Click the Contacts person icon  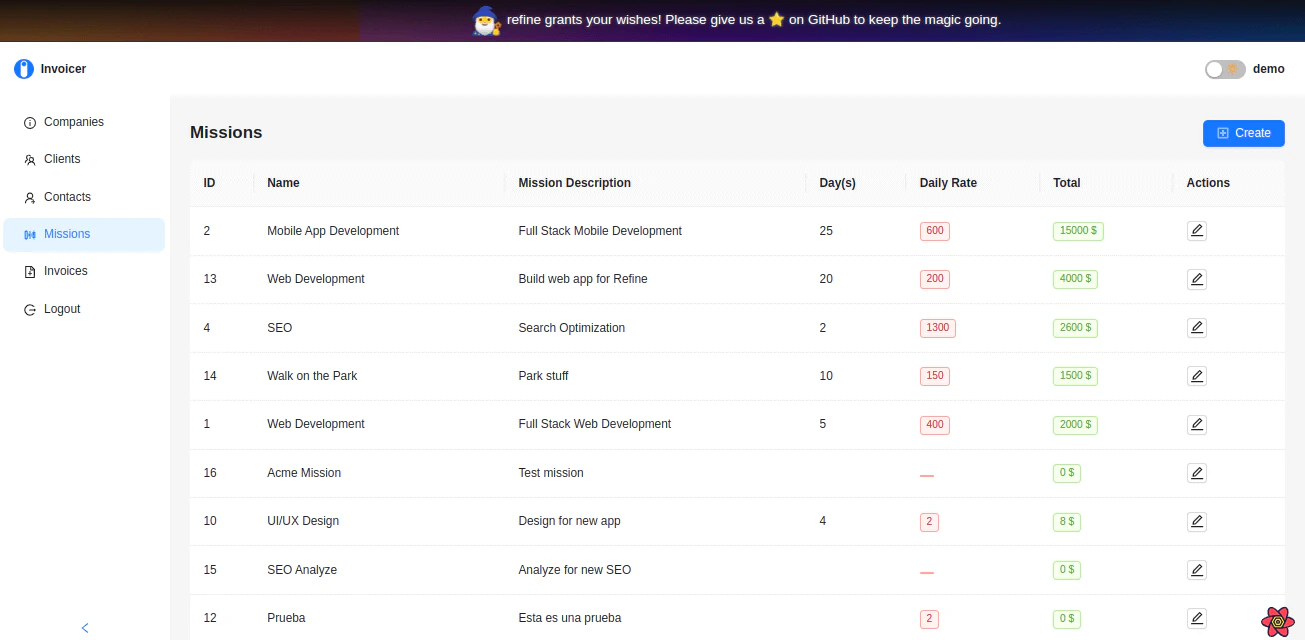click(28, 197)
